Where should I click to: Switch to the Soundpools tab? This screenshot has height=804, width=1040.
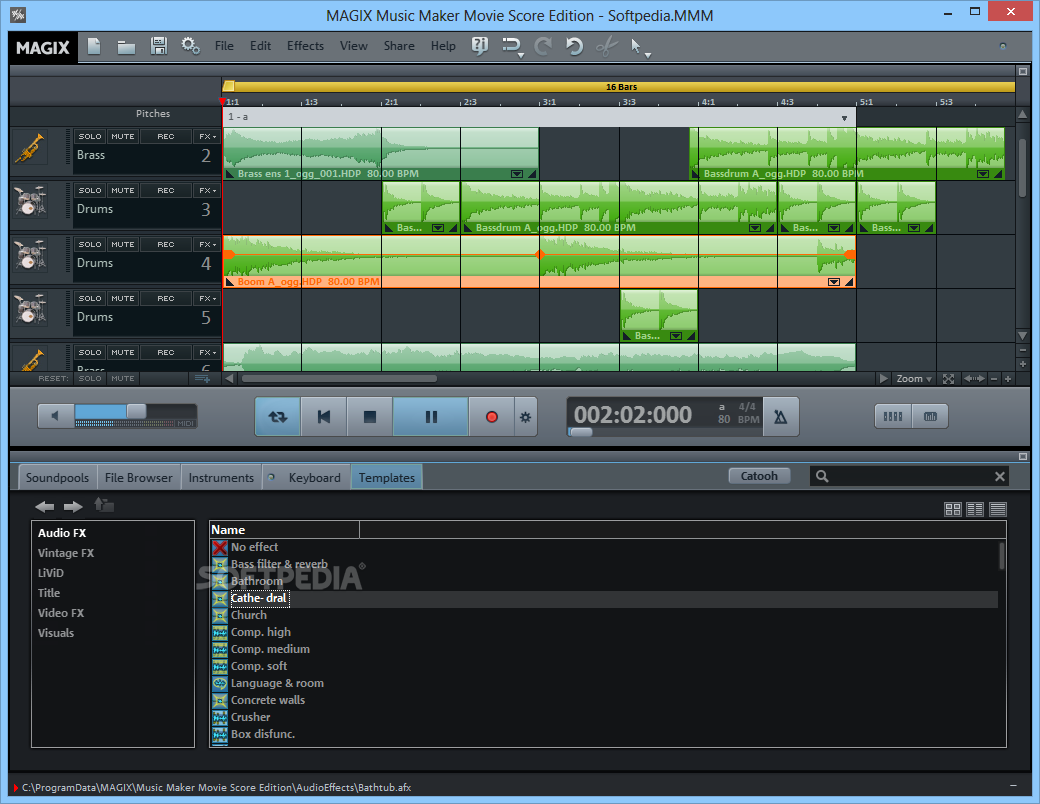[57, 478]
